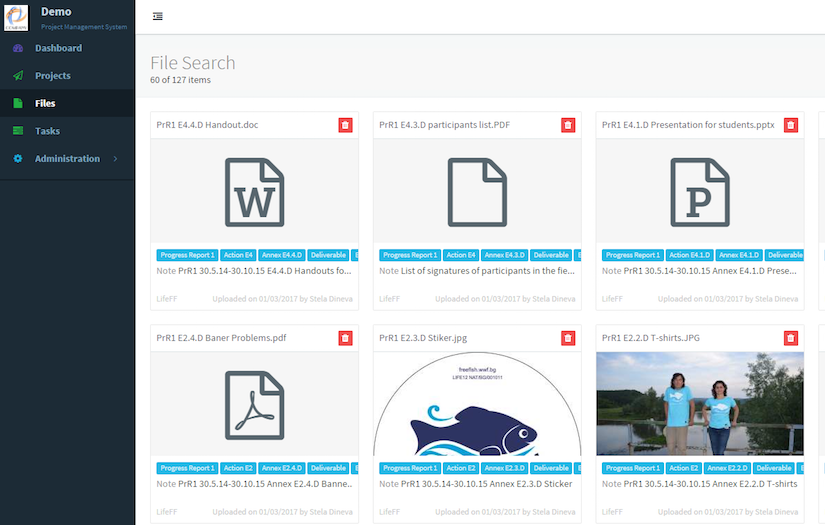Click the Administration gear icon

click(x=18, y=158)
